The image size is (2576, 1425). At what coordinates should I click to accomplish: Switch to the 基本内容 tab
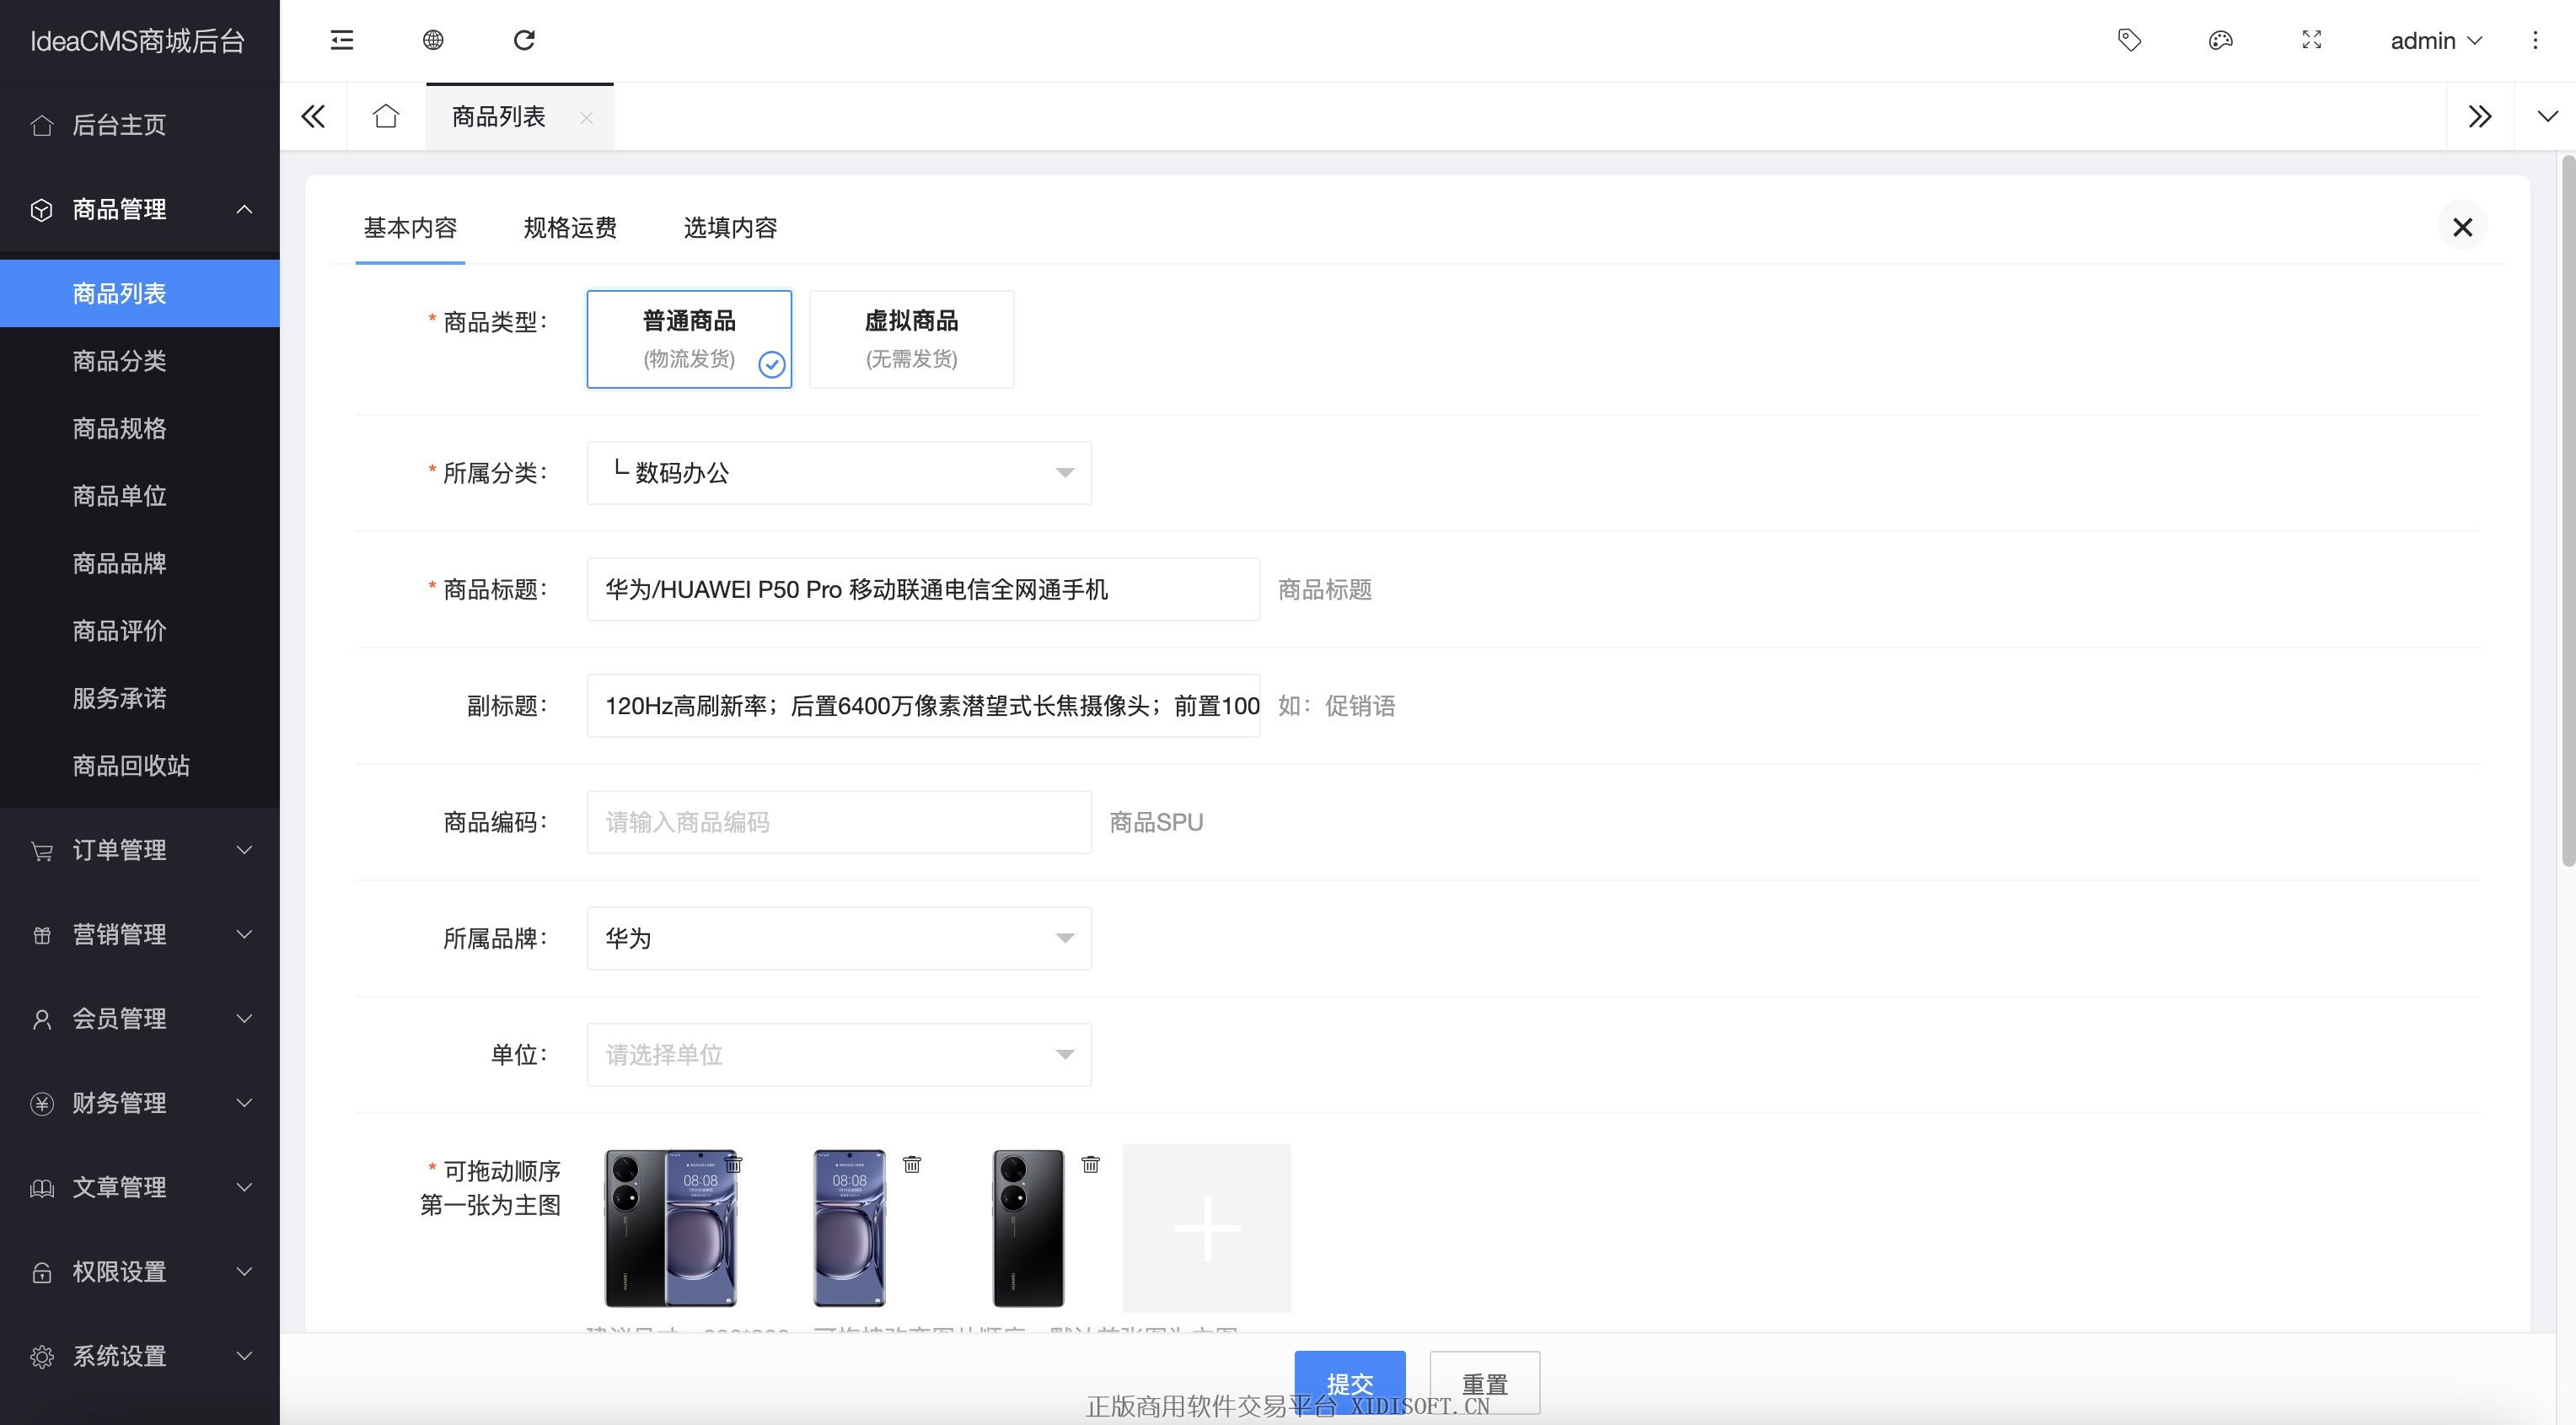pos(410,228)
